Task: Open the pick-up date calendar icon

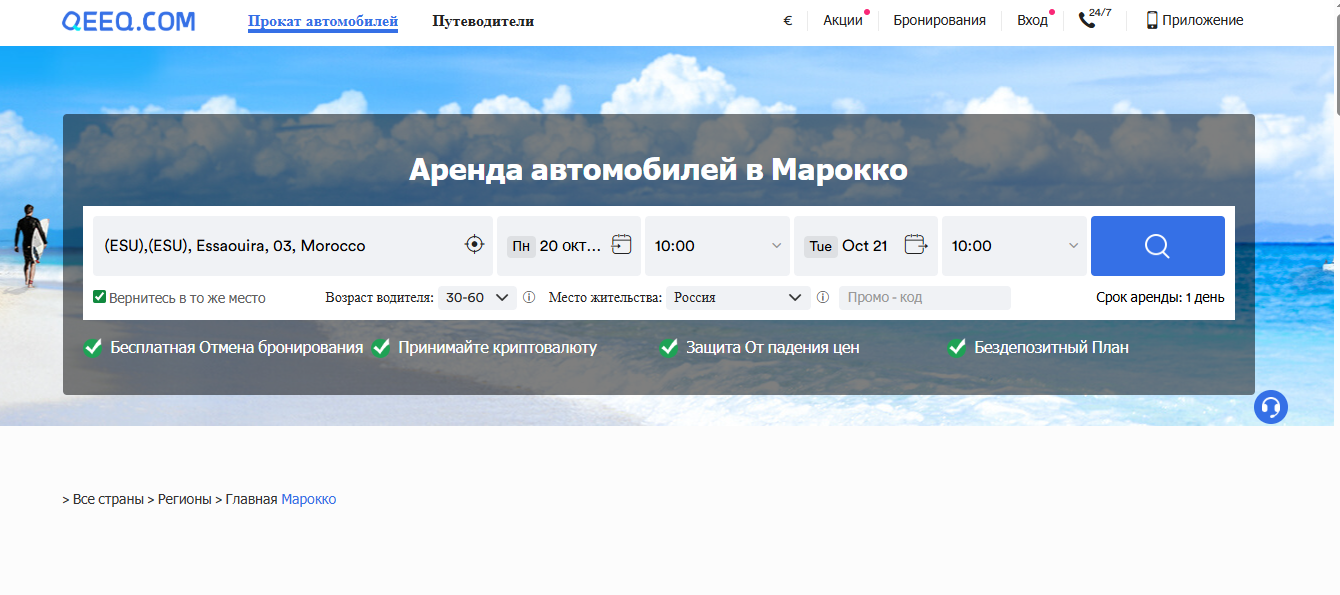Action: click(x=622, y=244)
